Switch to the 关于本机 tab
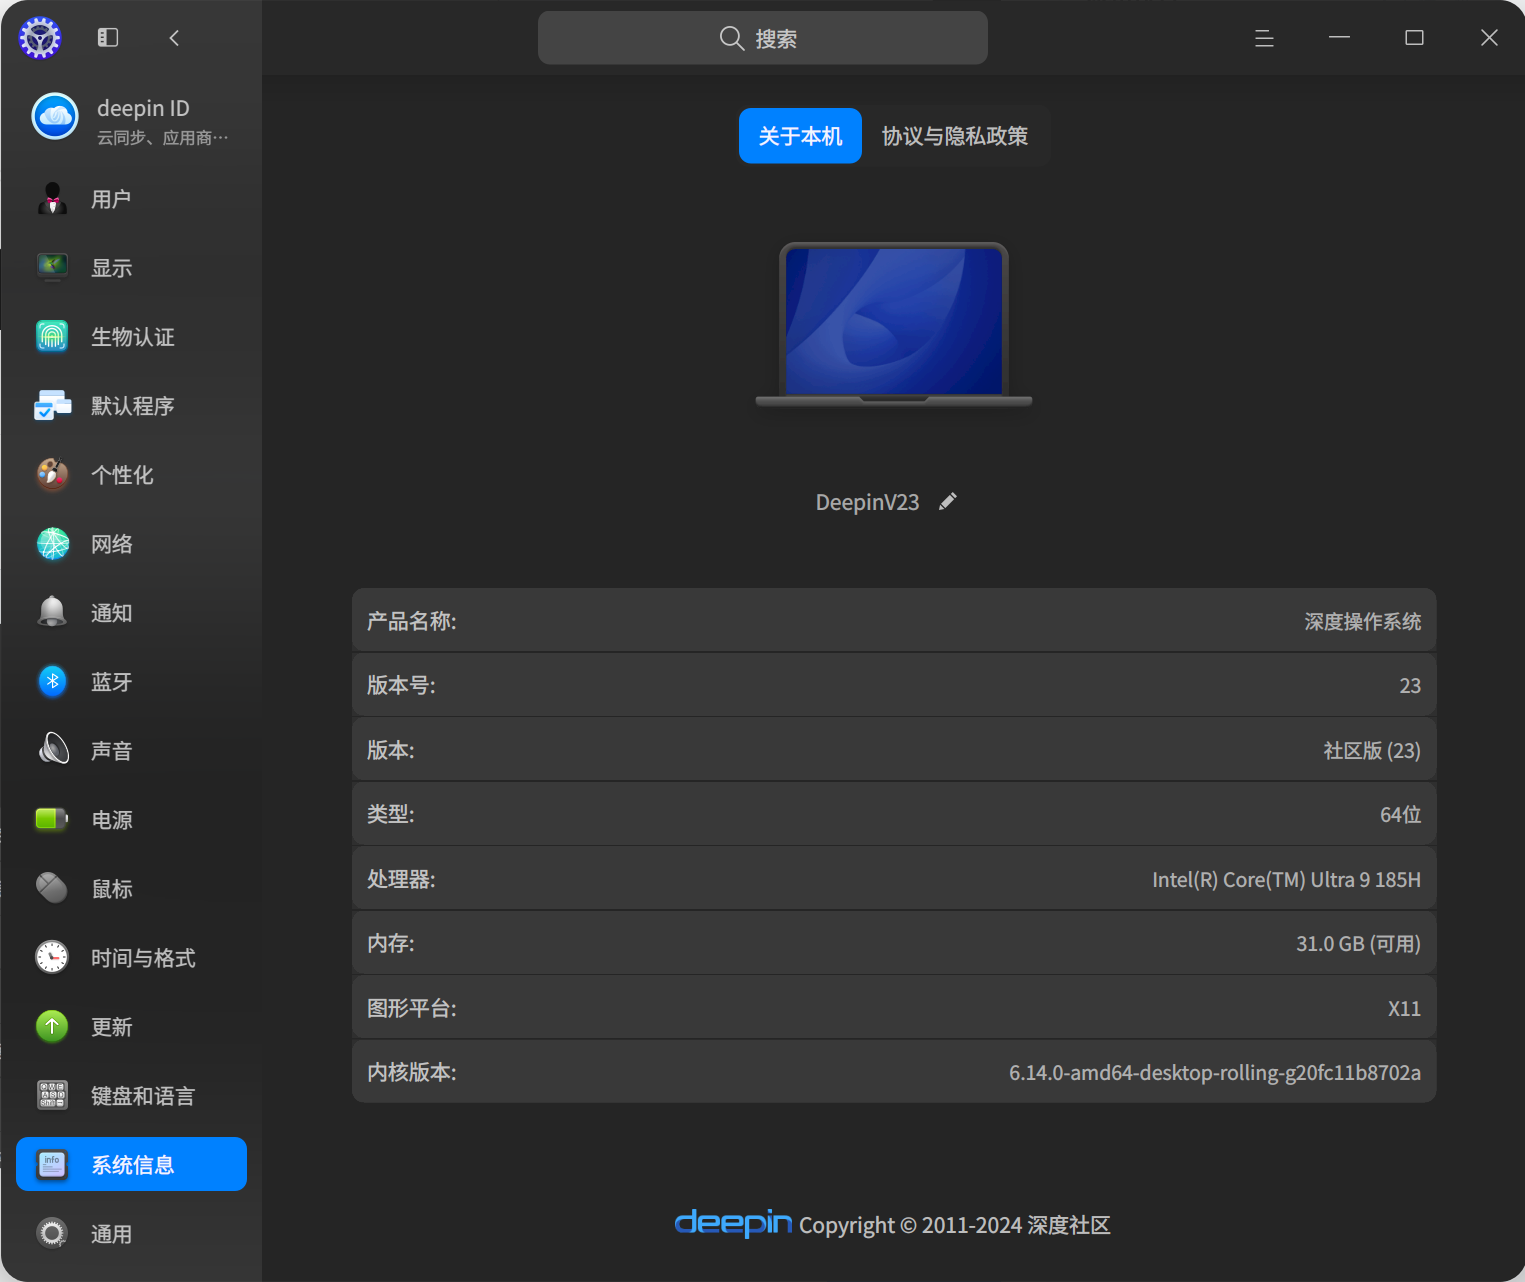The image size is (1525, 1282). tap(800, 136)
